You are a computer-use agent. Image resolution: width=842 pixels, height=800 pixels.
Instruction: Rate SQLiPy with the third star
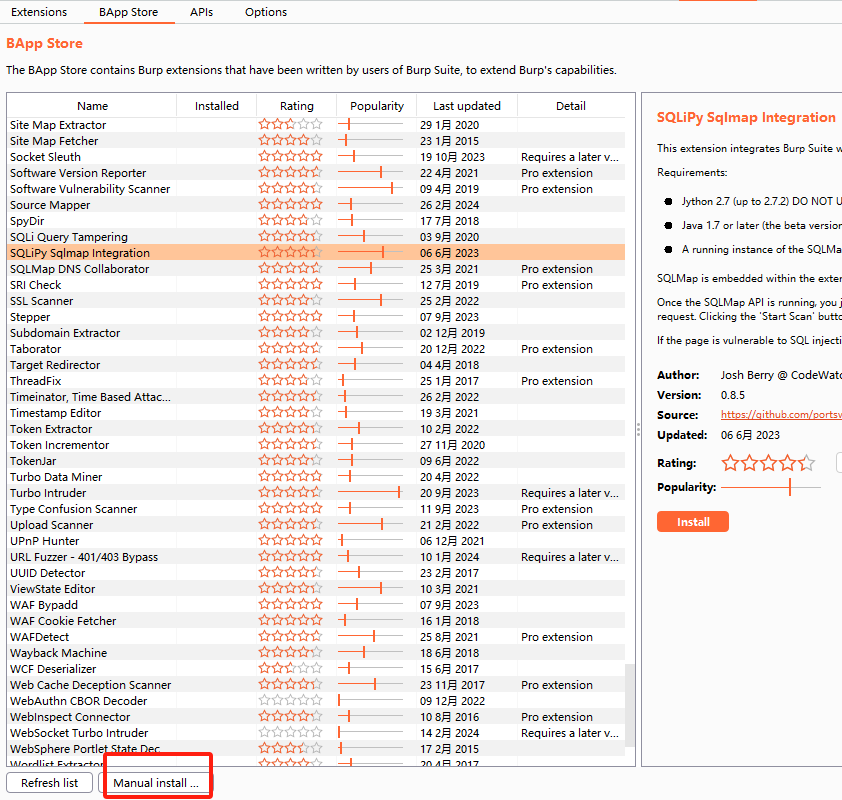[768, 462]
